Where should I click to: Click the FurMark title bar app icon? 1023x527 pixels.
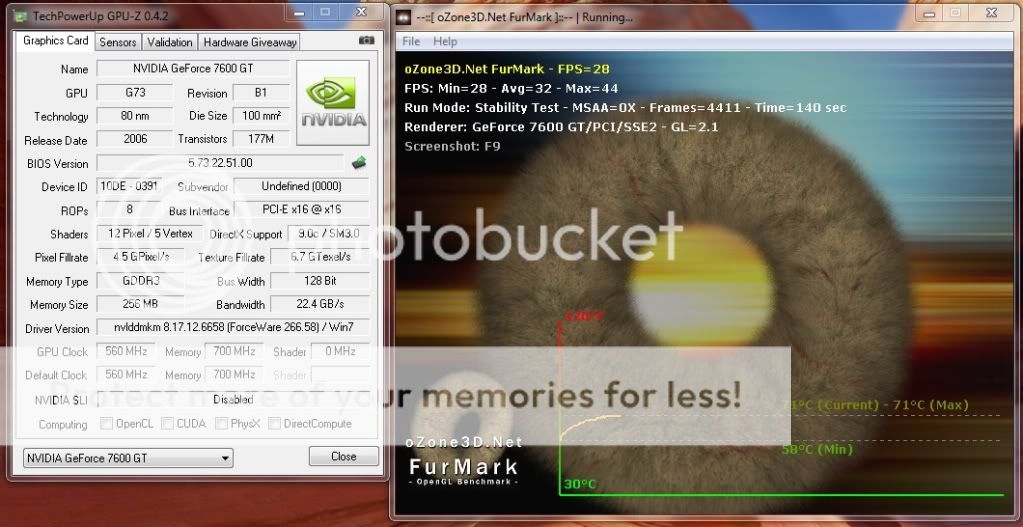(x=404, y=18)
